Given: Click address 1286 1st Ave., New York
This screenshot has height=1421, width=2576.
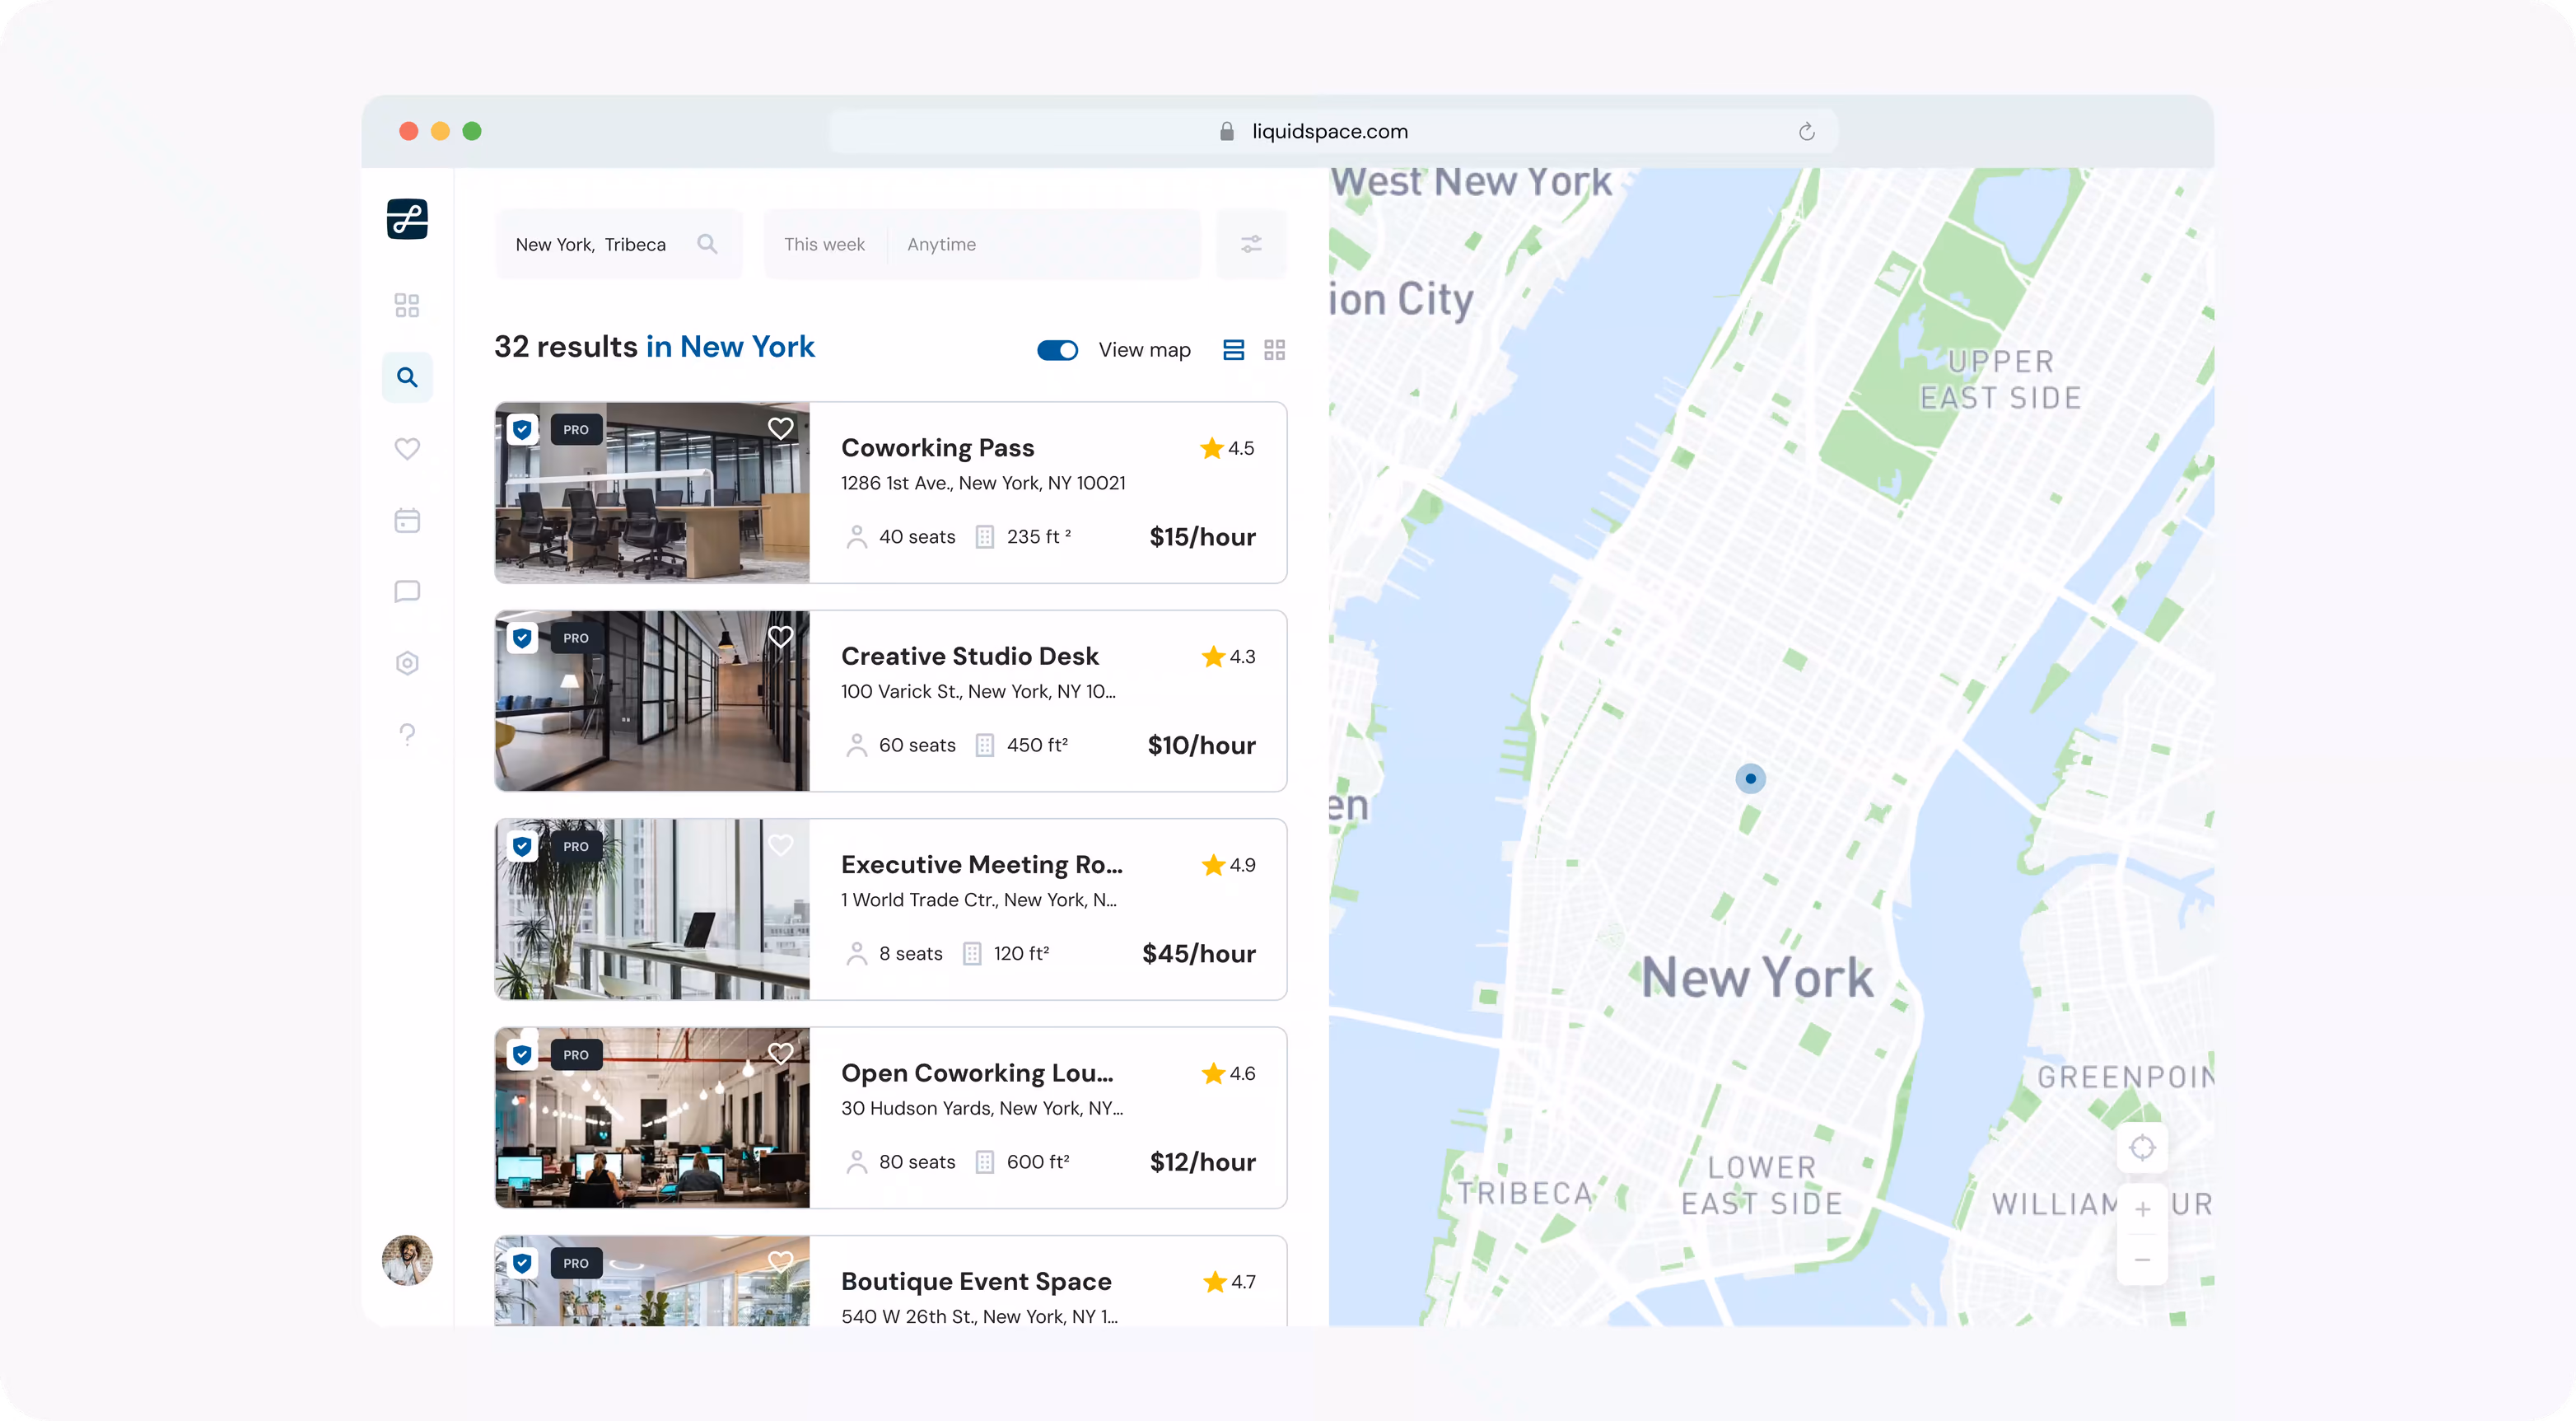Looking at the screenshot, I should [x=983, y=483].
